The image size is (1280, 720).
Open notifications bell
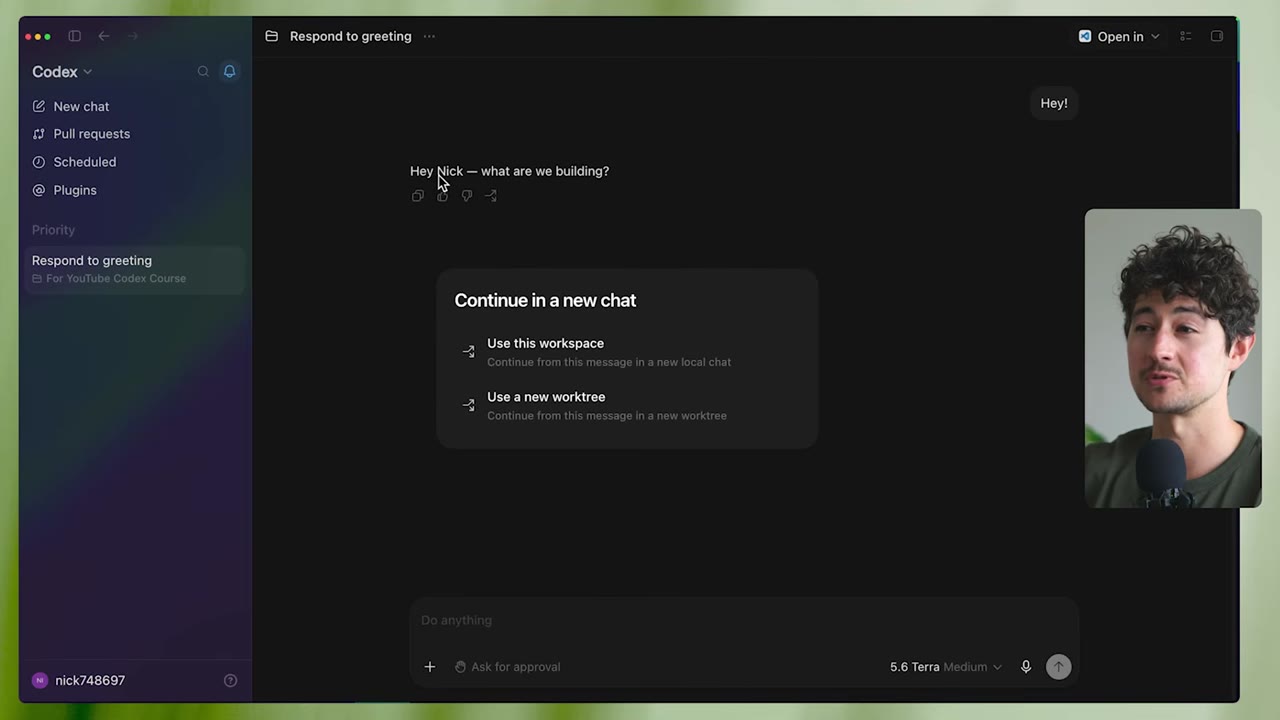point(229,71)
